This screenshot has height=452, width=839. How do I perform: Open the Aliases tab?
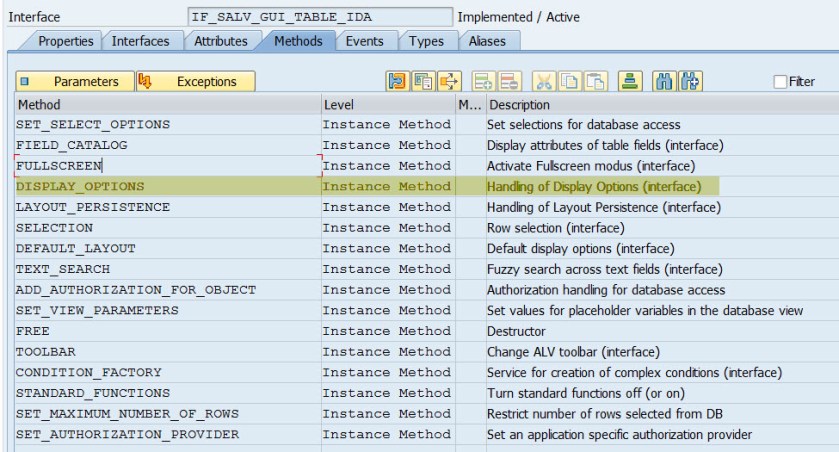coord(487,41)
